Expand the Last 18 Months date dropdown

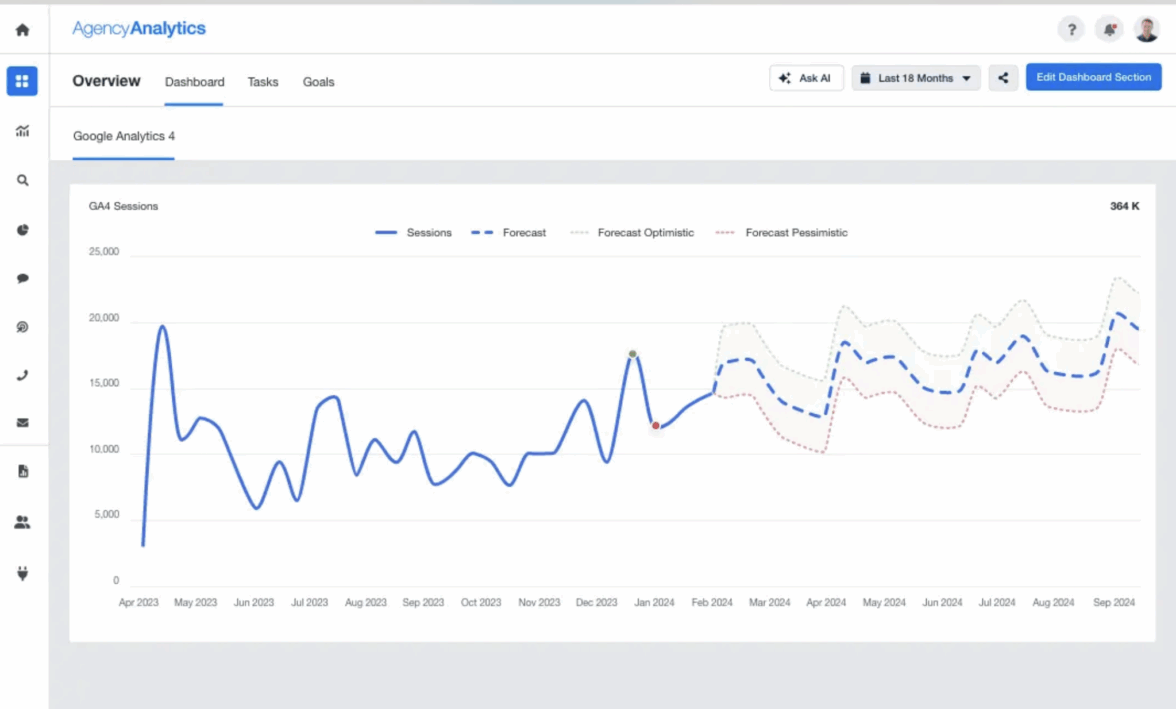click(915, 78)
